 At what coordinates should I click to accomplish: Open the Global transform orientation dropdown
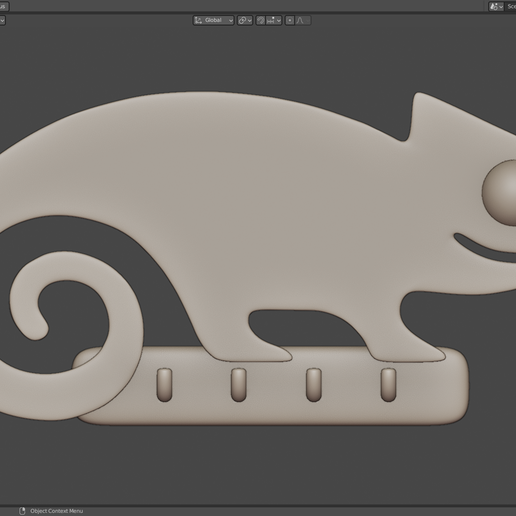(x=214, y=20)
